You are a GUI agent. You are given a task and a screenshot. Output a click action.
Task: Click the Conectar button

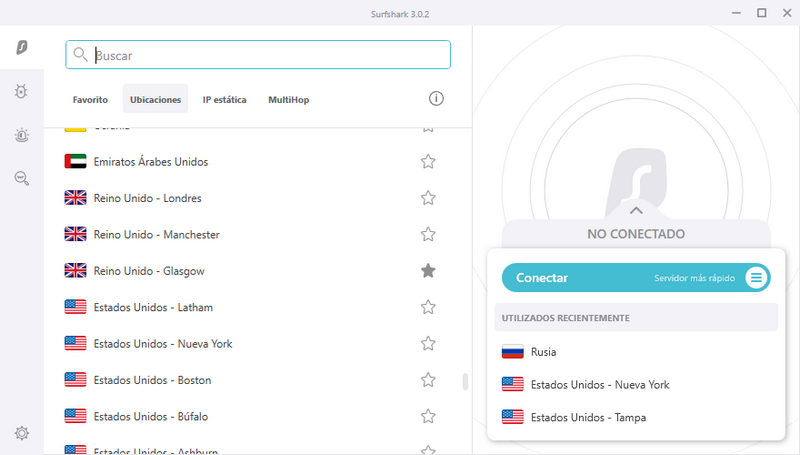point(636,277)
